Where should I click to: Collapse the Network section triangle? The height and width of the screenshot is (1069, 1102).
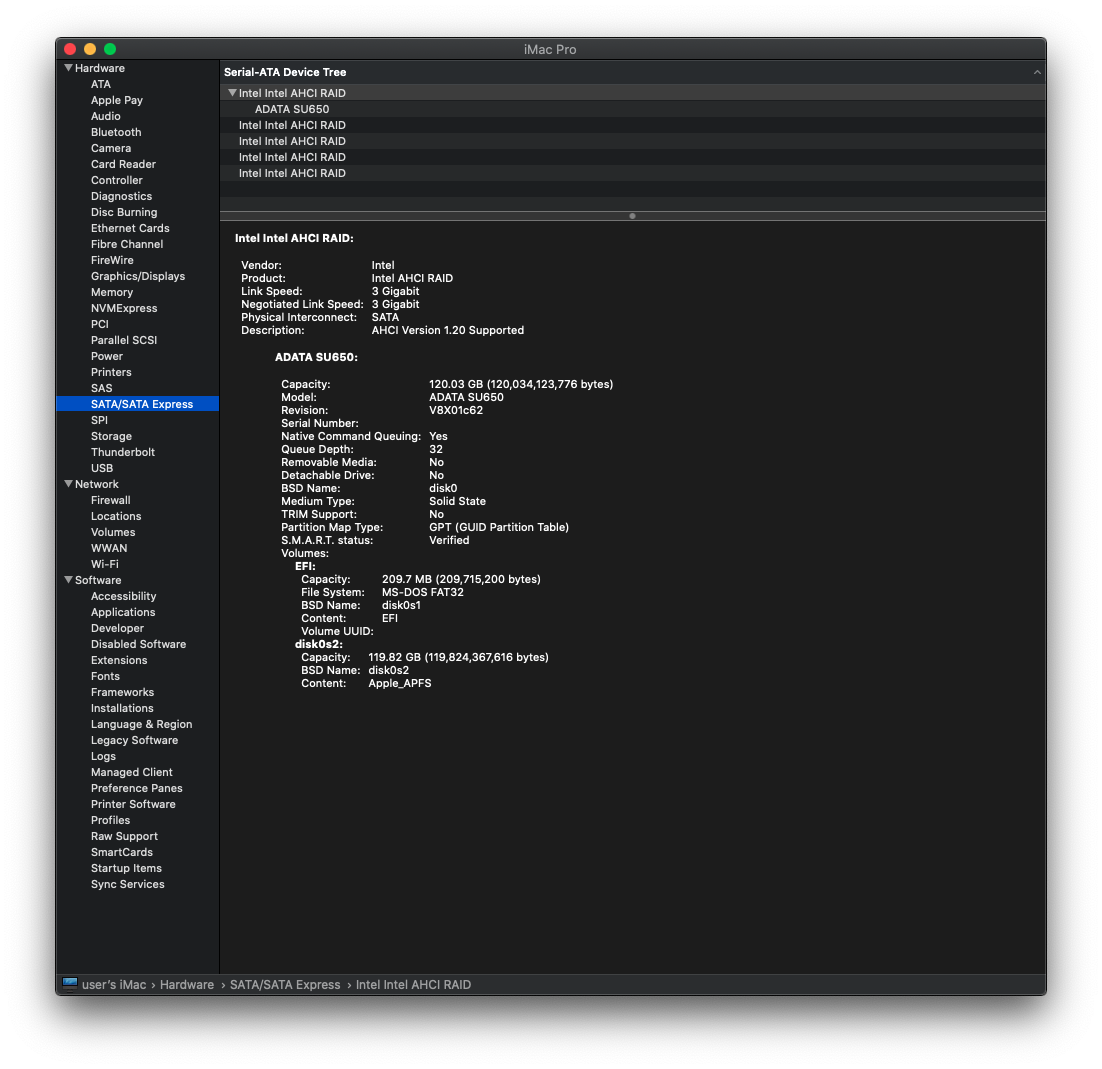(x=68, y=484)
